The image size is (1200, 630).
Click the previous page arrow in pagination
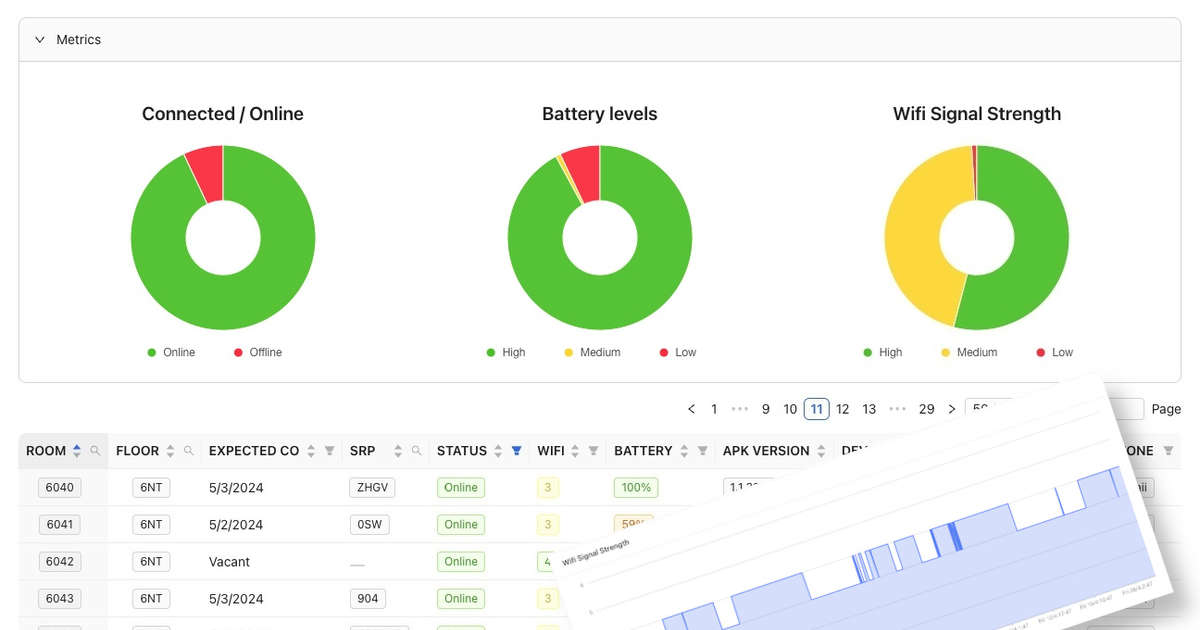pos(691,409)
